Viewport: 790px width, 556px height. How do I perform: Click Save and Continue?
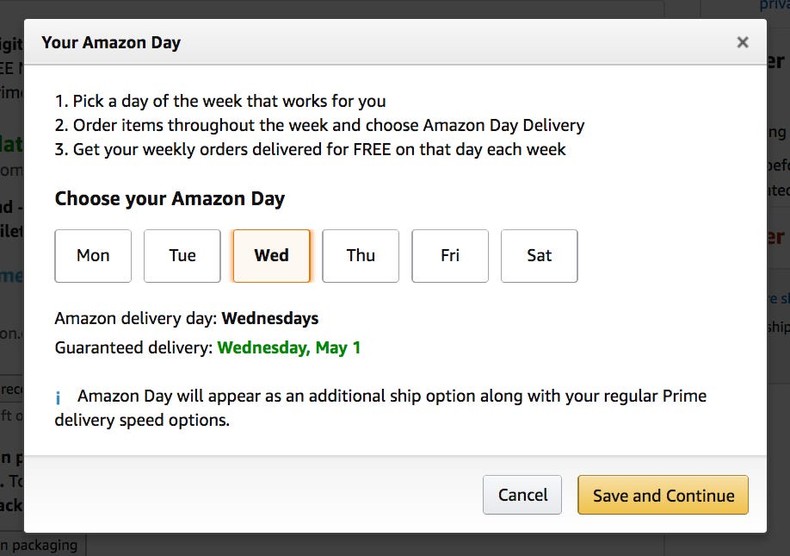[x=663, y=495]
